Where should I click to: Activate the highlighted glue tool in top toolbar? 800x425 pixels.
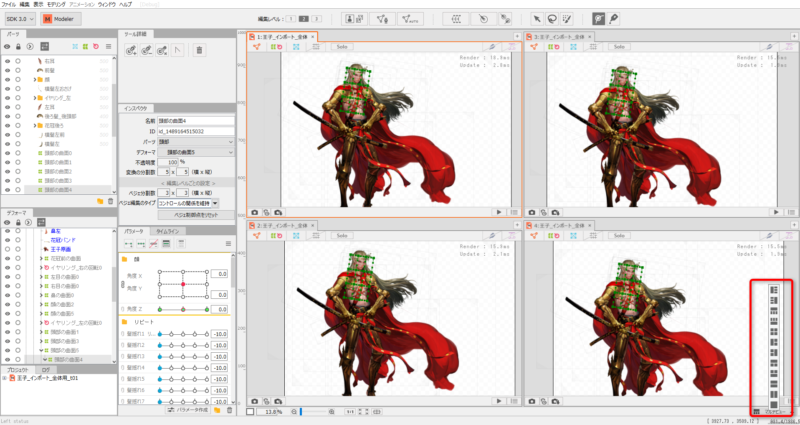599,19
